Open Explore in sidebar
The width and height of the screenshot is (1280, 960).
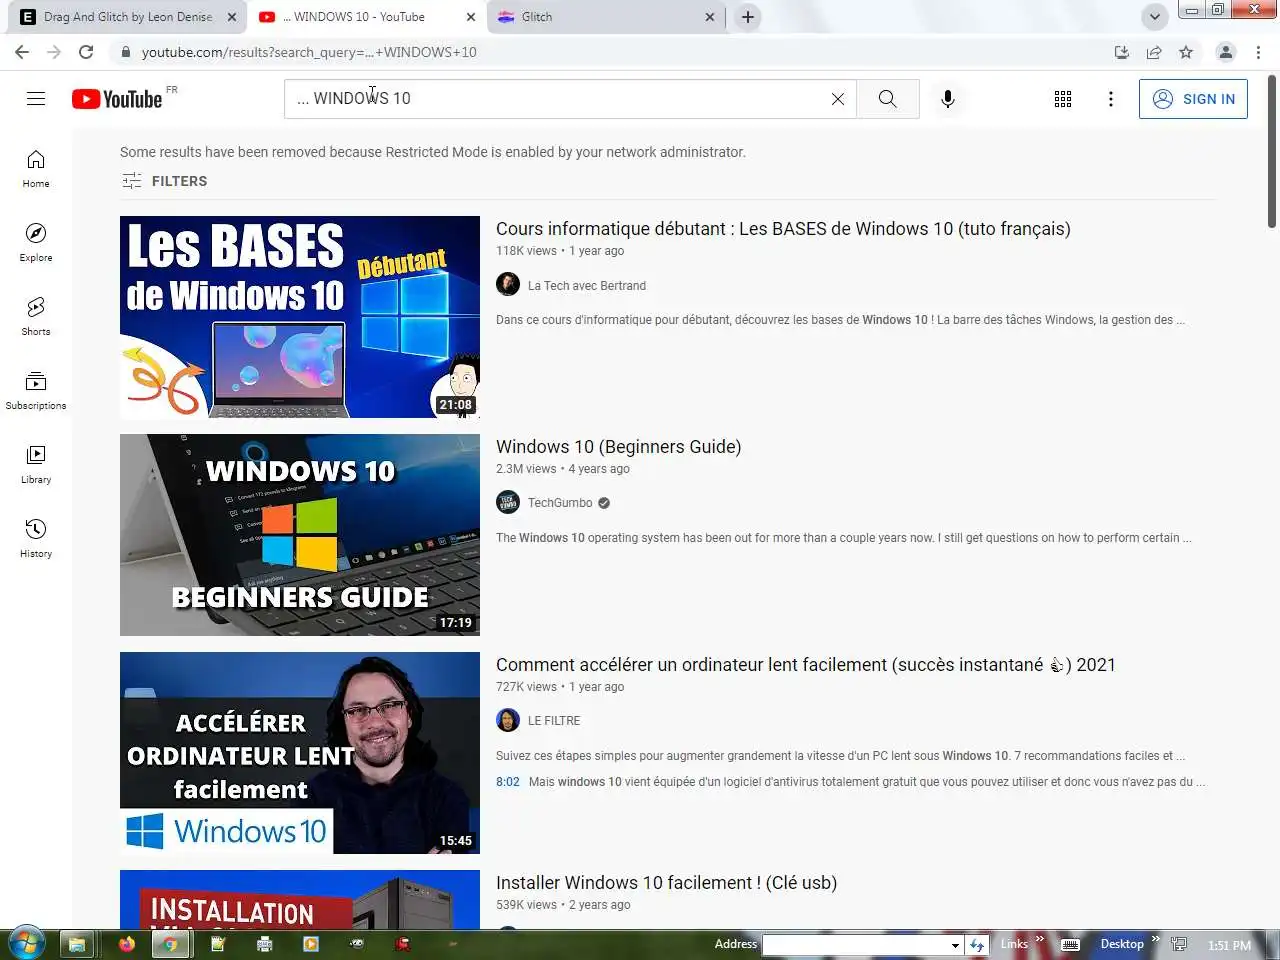click(x=36, y=243)
